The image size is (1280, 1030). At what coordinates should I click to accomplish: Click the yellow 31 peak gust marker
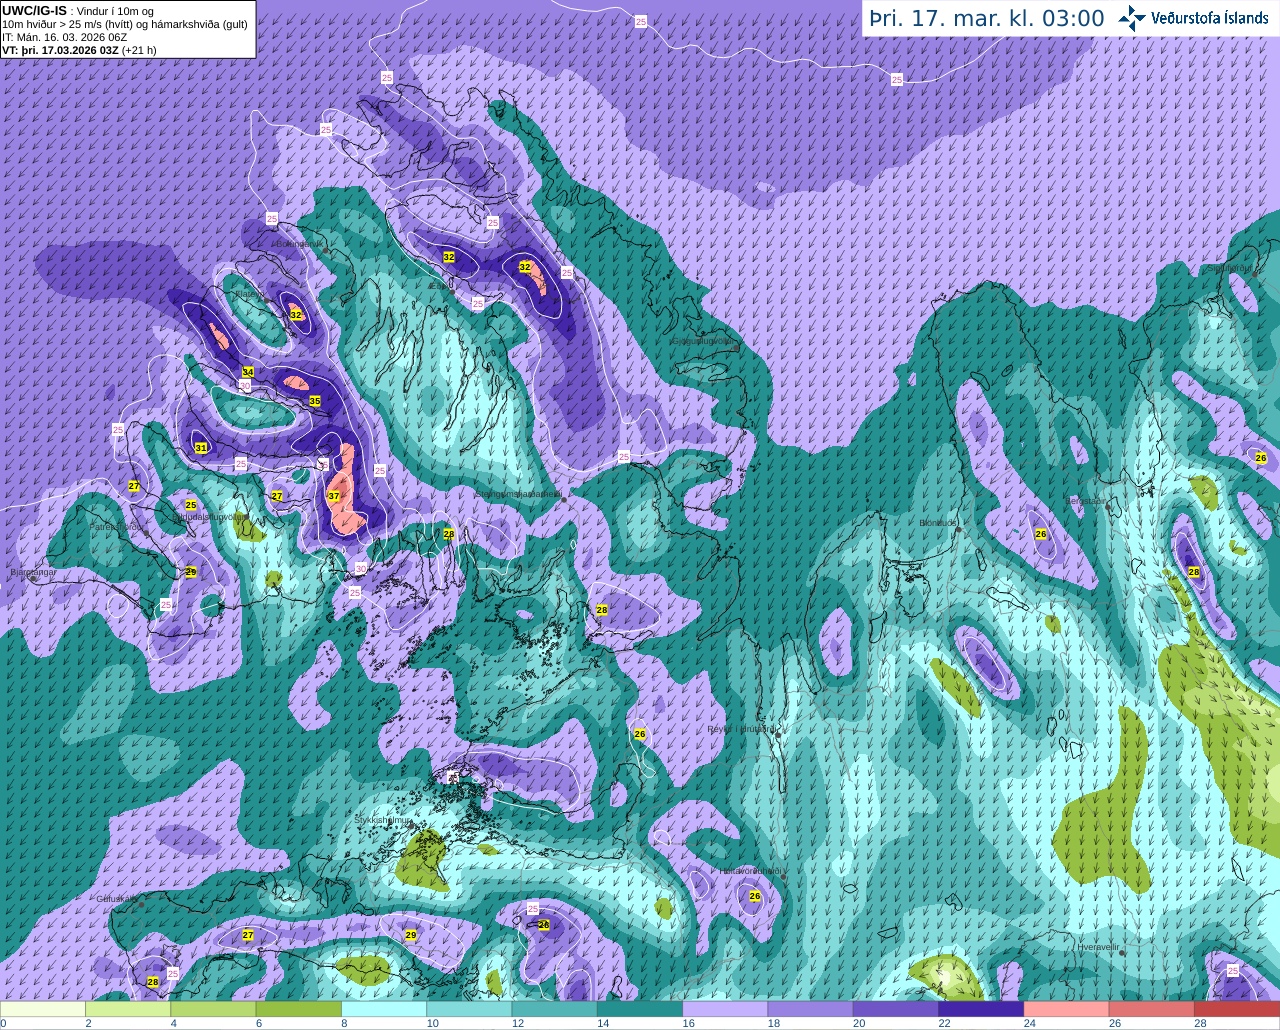pos(201,447)
